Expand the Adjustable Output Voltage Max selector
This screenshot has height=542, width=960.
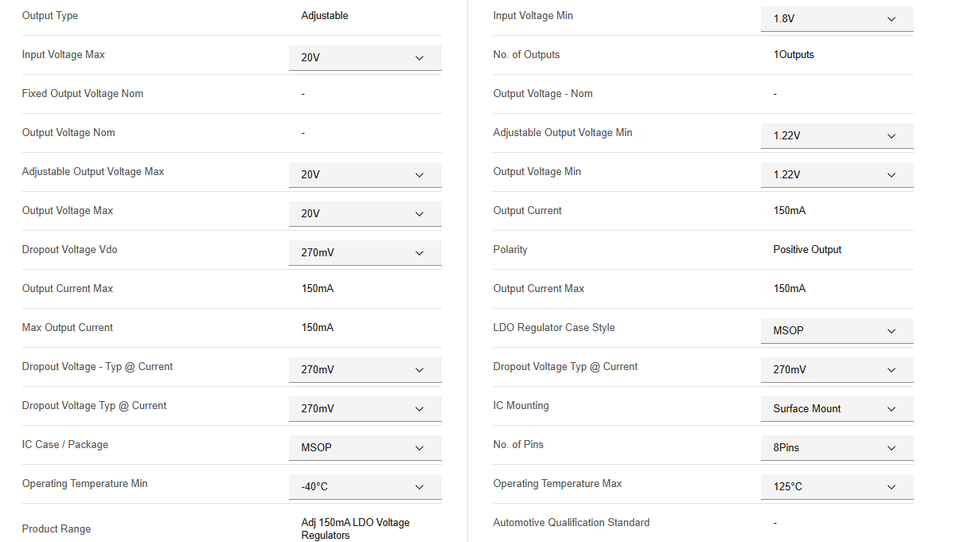tap(365, 175)
